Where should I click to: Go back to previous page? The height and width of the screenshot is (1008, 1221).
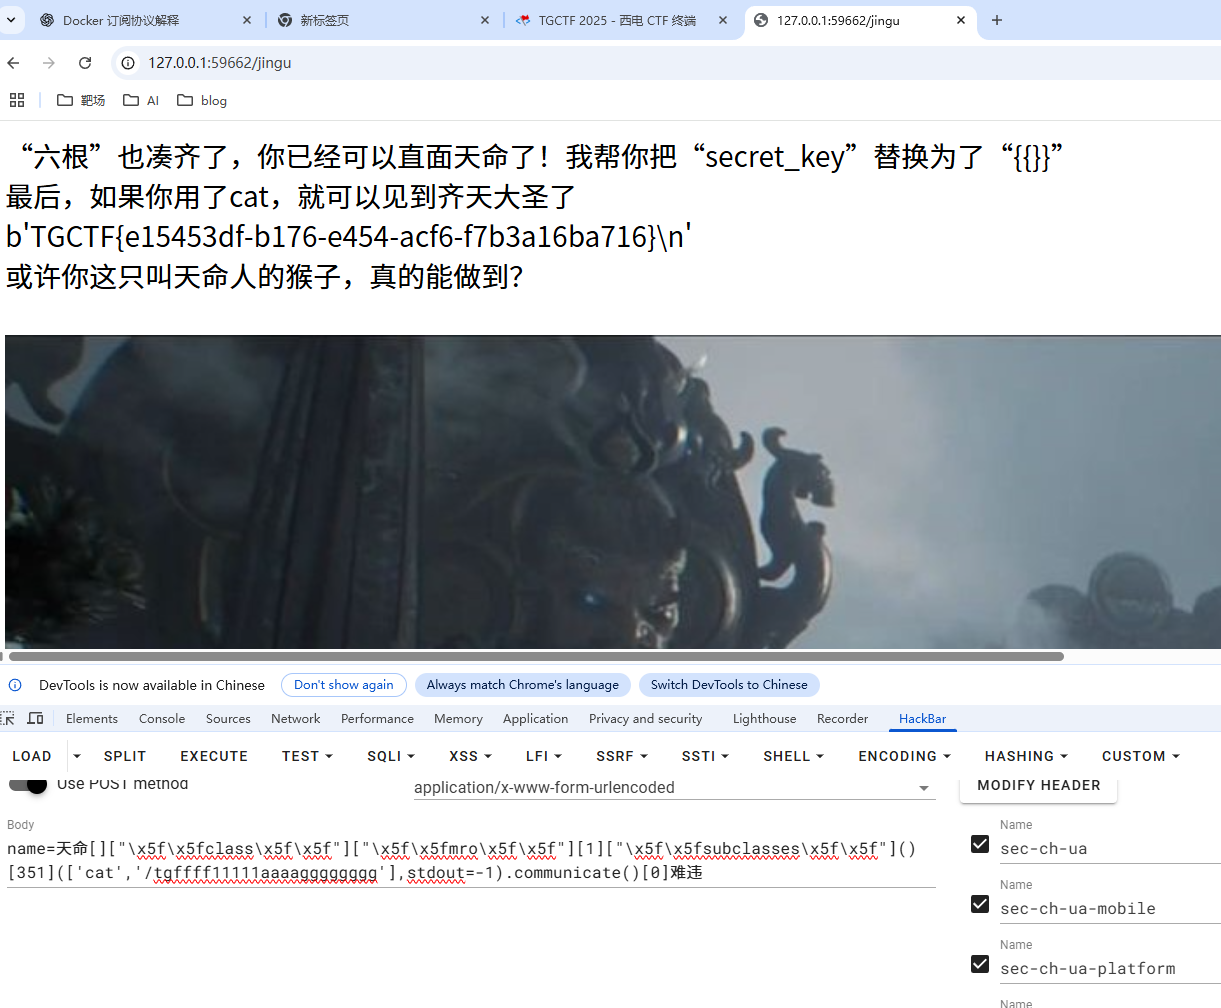tap(13, 63)
